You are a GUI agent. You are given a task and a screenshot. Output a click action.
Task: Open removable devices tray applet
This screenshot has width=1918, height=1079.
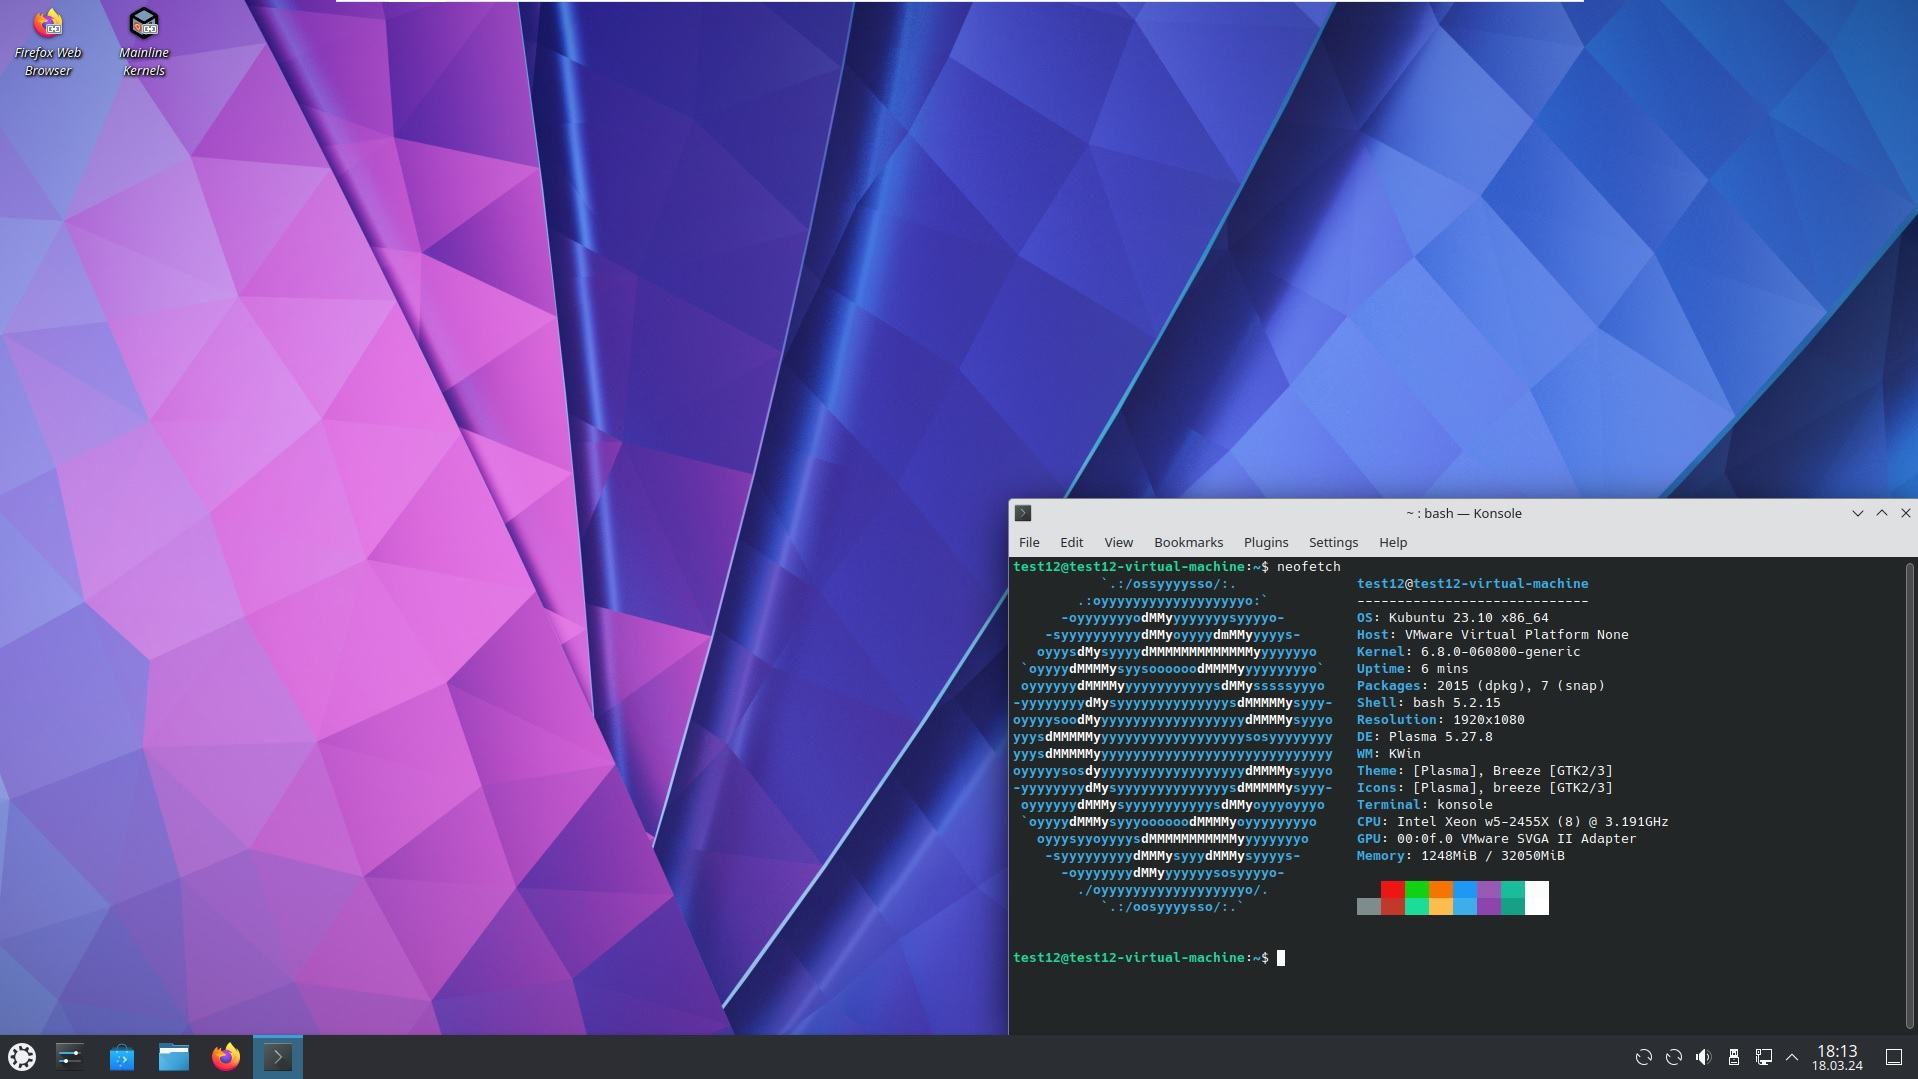pyautogui.click(x=1734, y=1057)
